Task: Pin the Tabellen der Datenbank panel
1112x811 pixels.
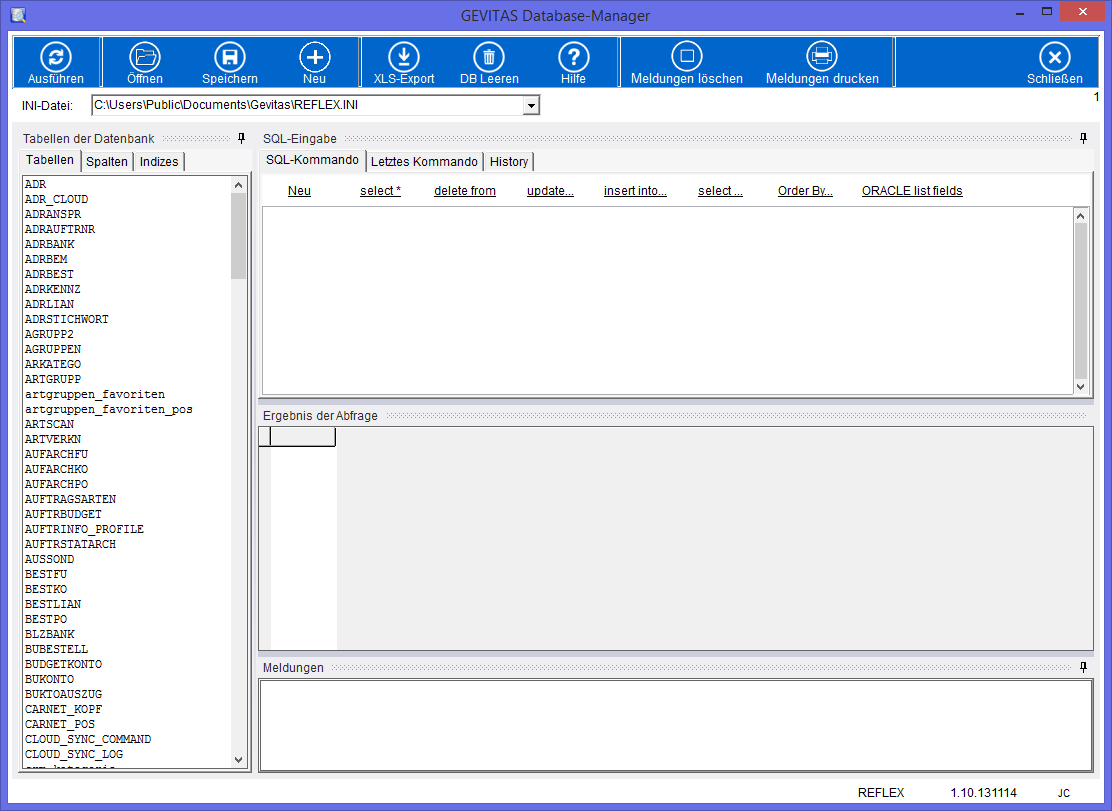Action: click(x=241, y=138)
